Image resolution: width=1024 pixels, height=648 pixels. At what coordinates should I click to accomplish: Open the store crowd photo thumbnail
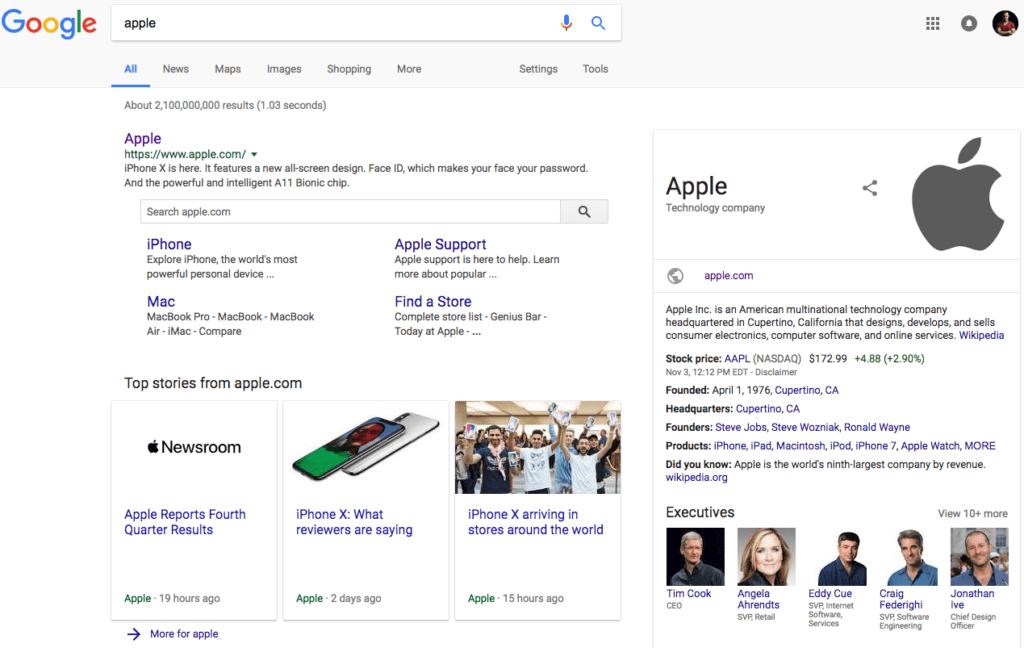537,447
